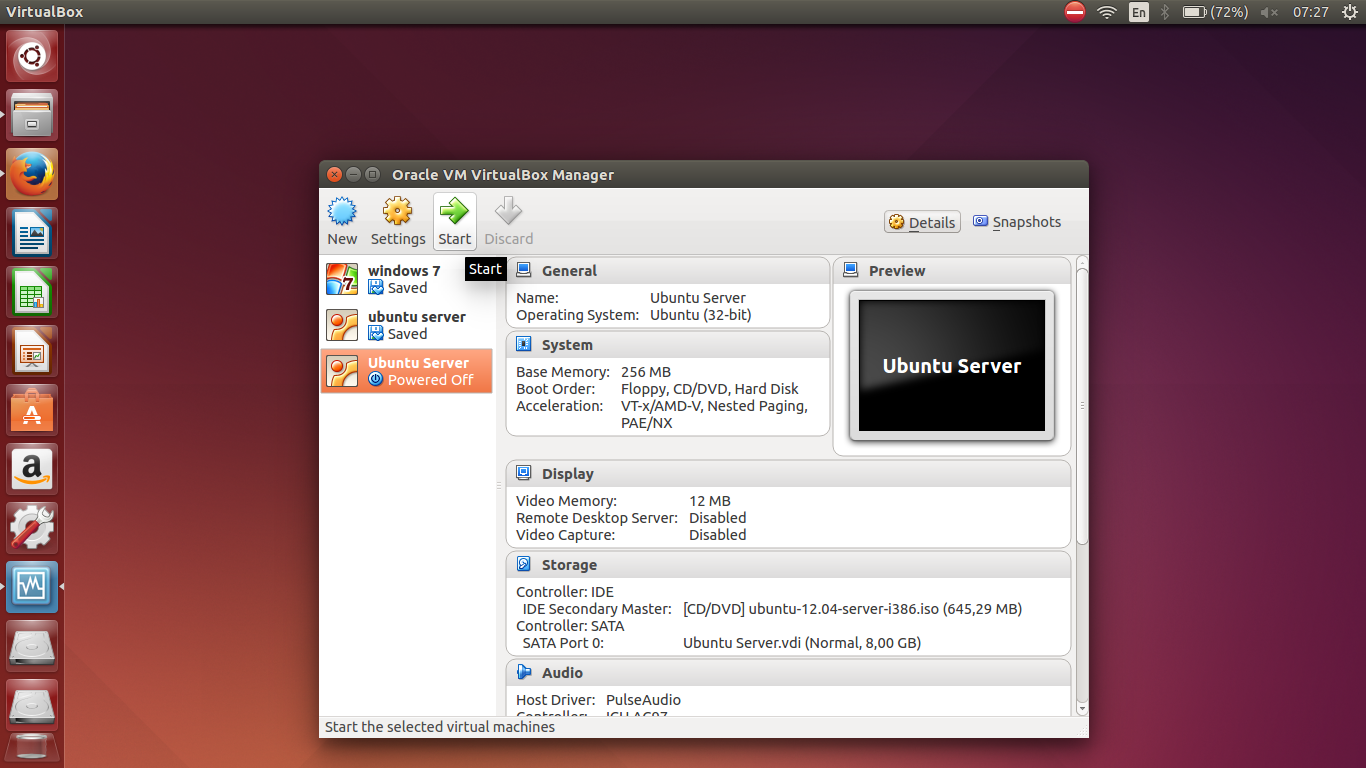
Task: Click the Discard toolbar icon
Action: tap(508, 220)
